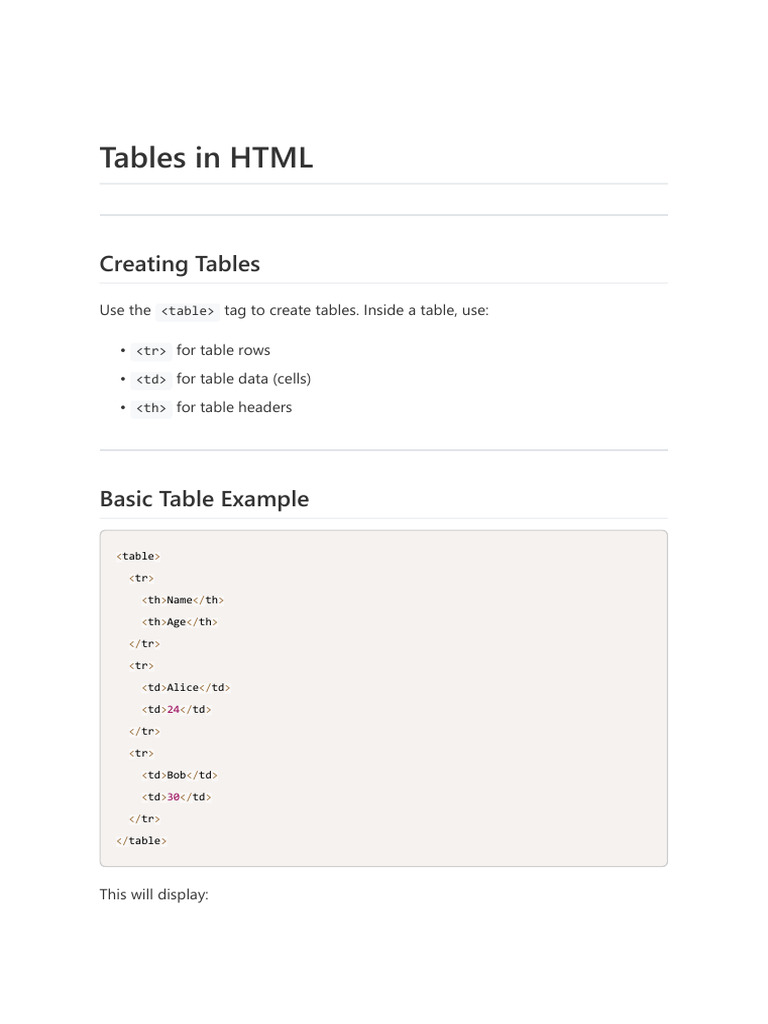The image size is (768, 1024).
Task: Click the <th> code in the bullet list
Action: point(150,408)
